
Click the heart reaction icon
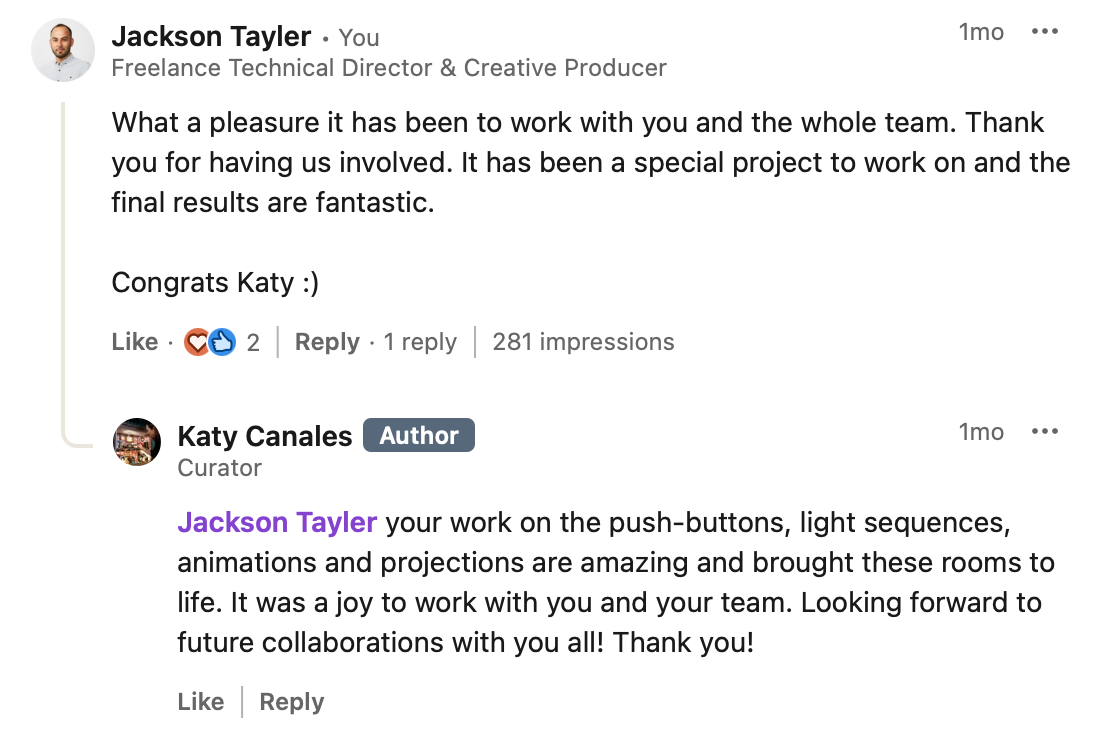[x=198, y=342]
